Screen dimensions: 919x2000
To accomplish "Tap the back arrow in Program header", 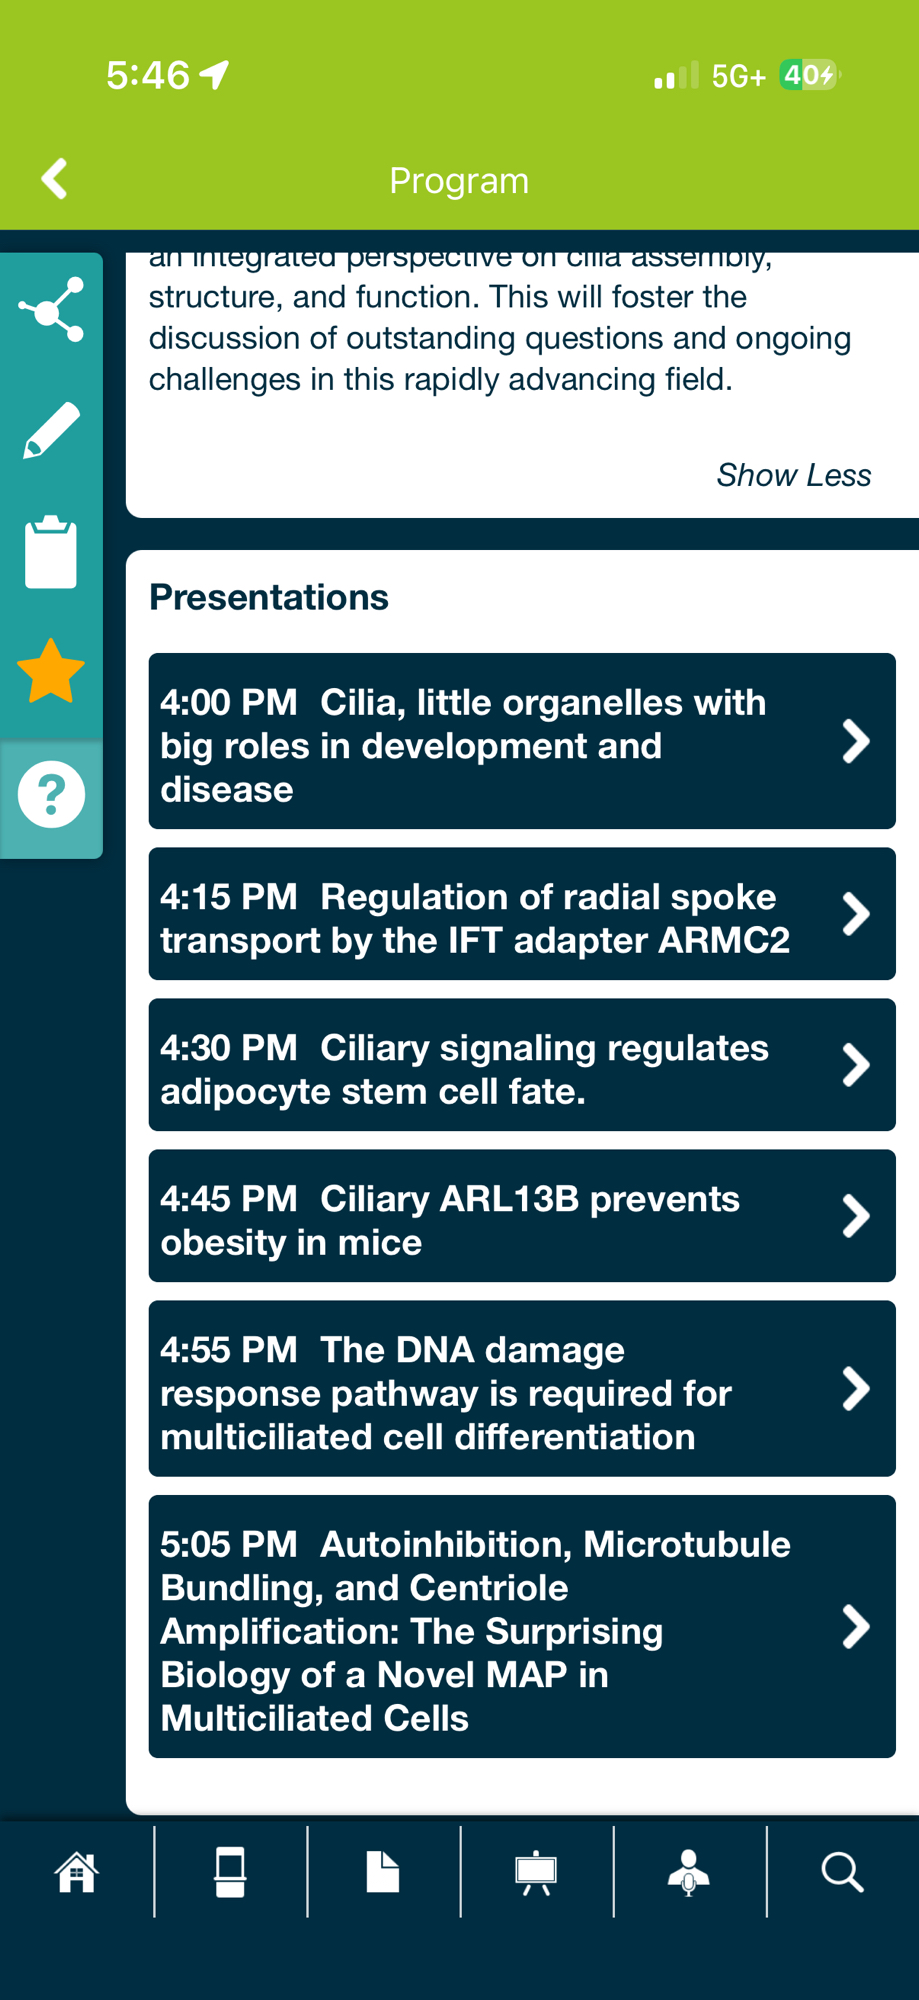I will tap(55, 180).
